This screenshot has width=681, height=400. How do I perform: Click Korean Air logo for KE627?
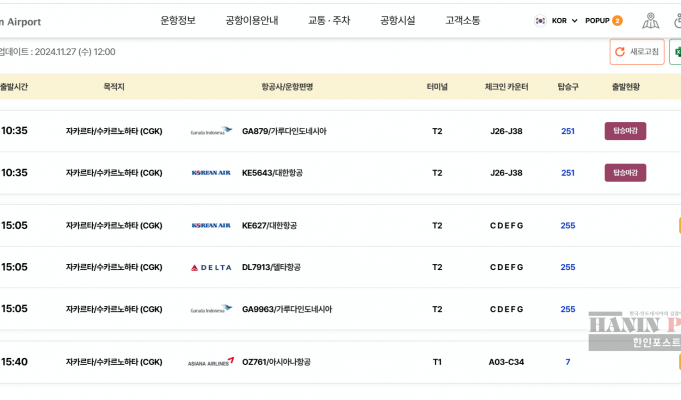[211, 225]
